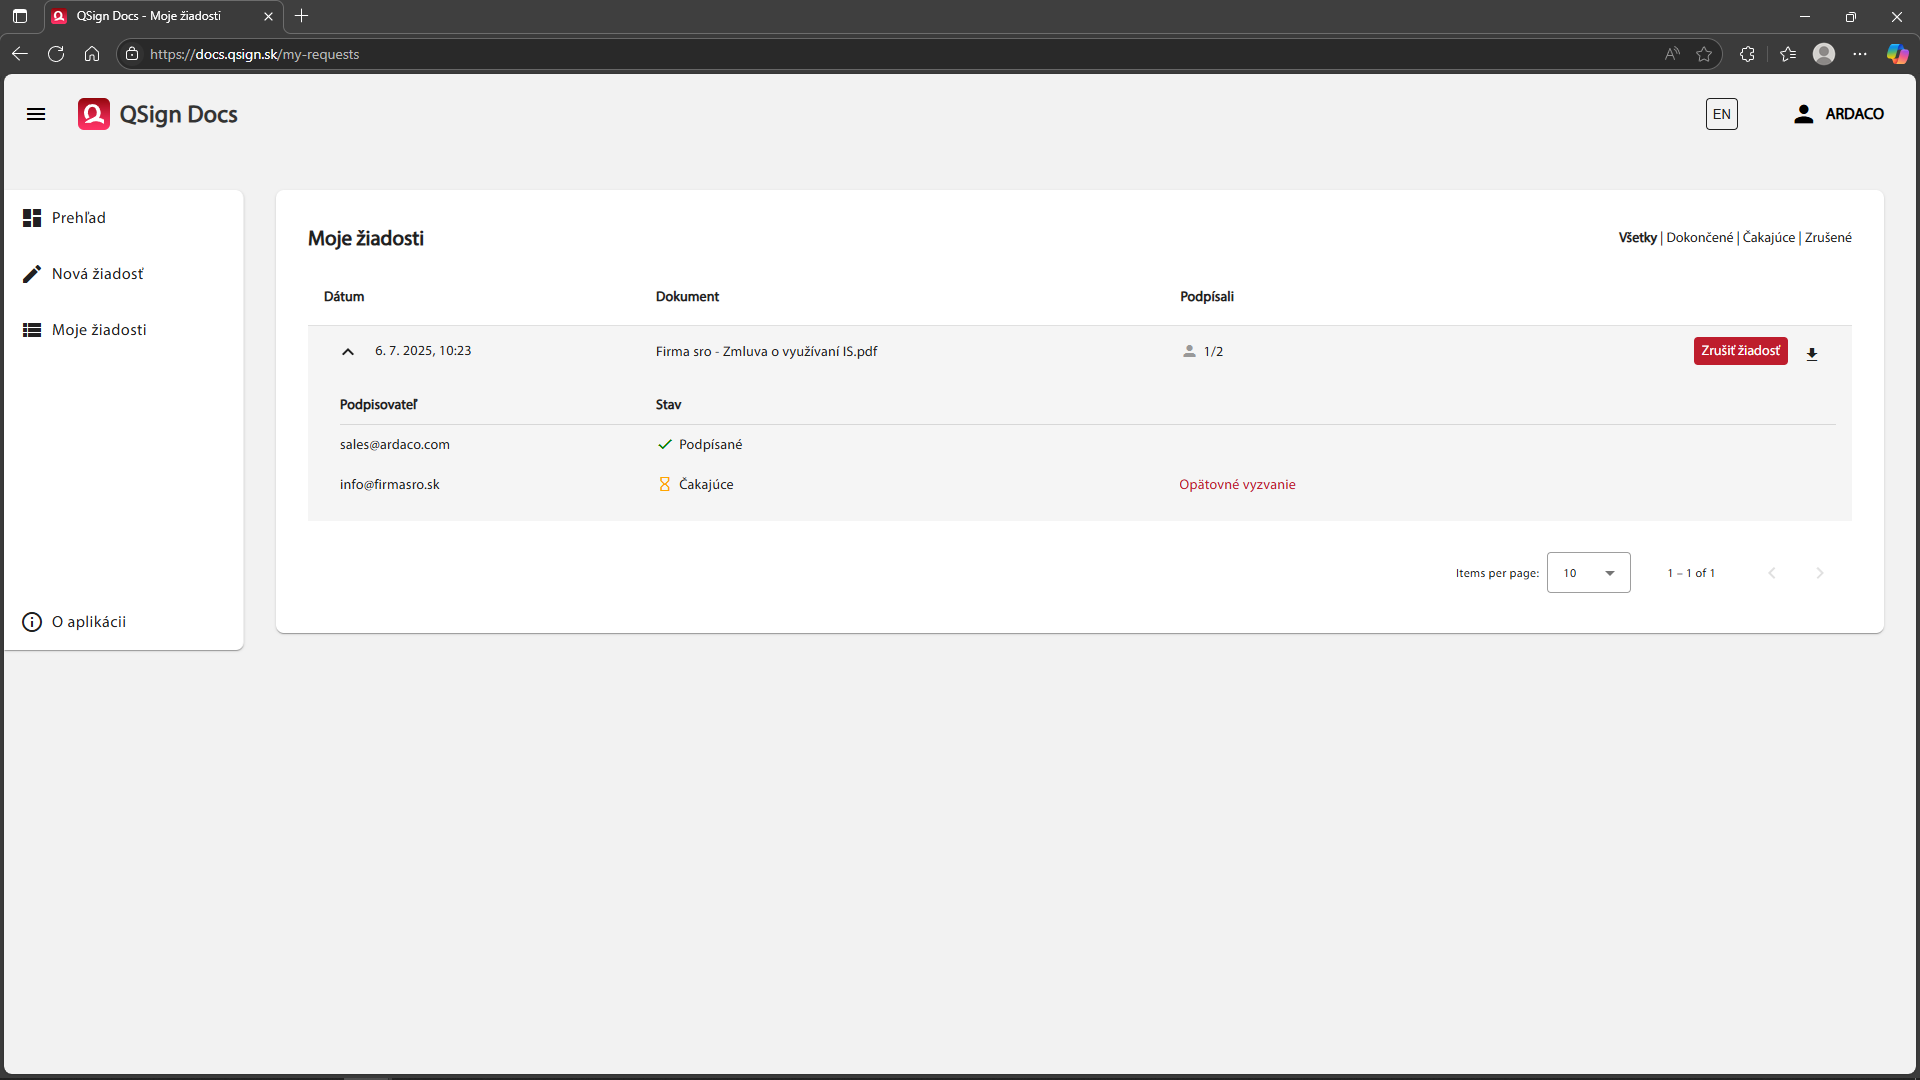Viewport: 1920px width, 1080px height.
Task: Open the hamburger navigation menu
Action: 36,114
